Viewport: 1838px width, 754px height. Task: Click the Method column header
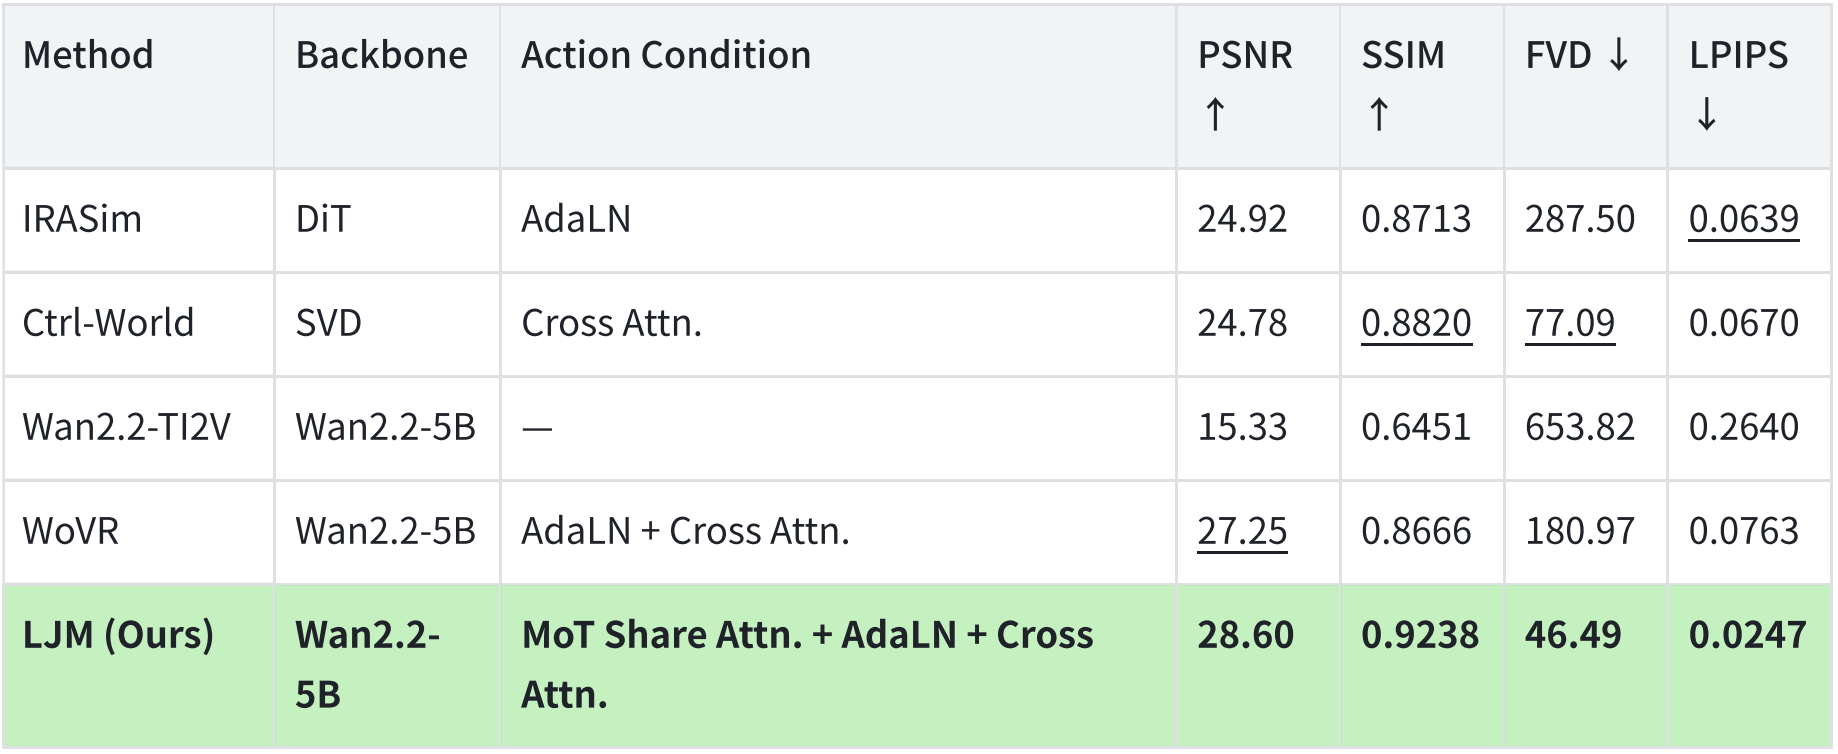point(139,86)
